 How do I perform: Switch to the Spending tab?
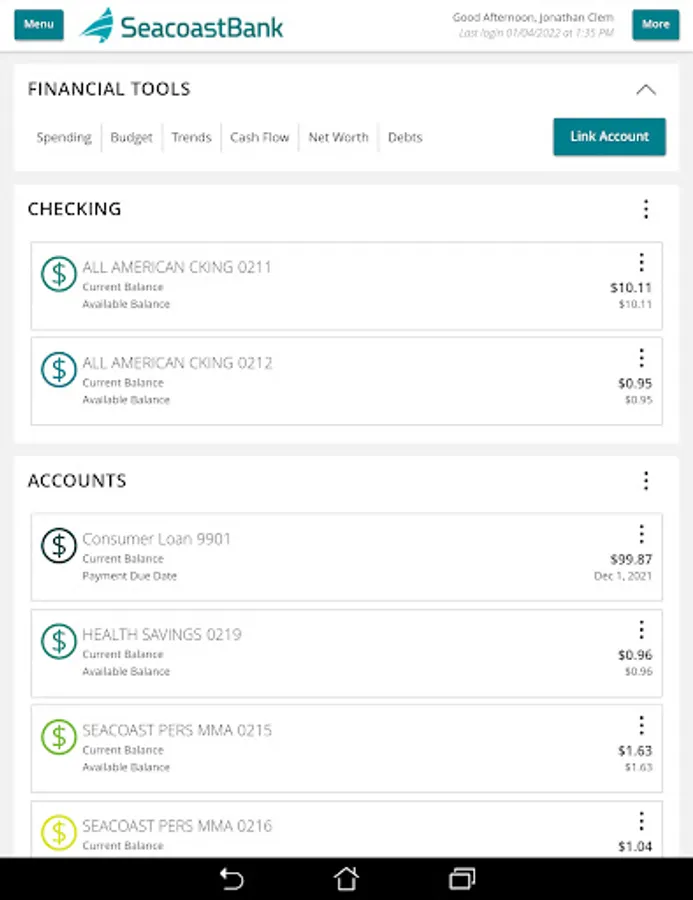coord(64,138)
